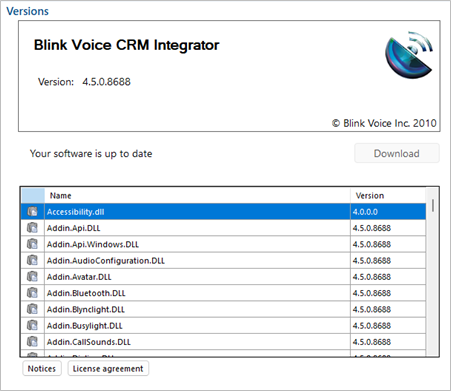The width and height of the screenshot is (451, 391).
Task: Select the file icon beside Addin.Busylight.DLL
Action: coord(32,326)
